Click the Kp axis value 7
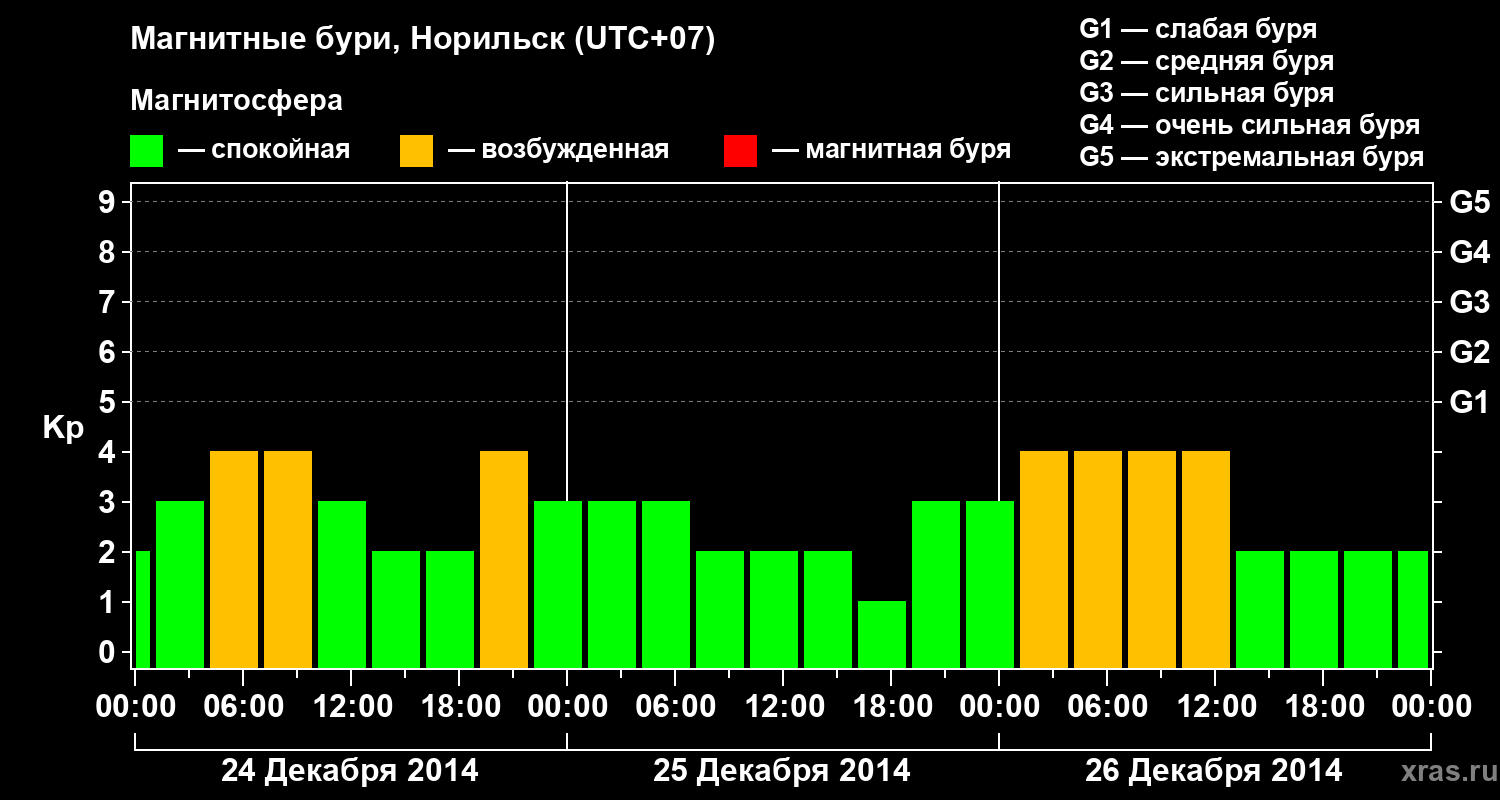The image size is (1500, 800). (109, 302)
